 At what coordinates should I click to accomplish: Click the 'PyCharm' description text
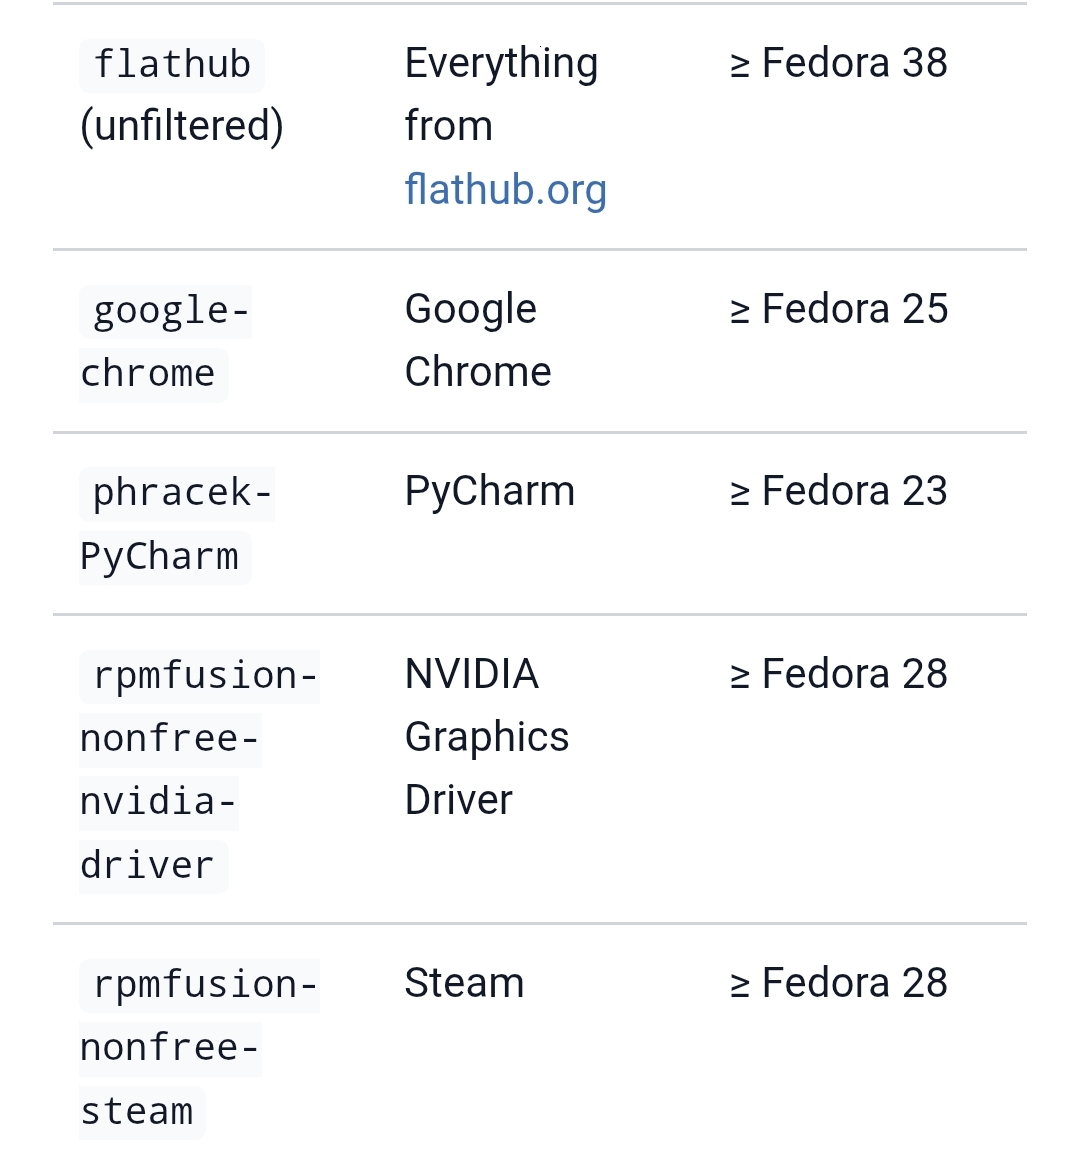[489, 492]
